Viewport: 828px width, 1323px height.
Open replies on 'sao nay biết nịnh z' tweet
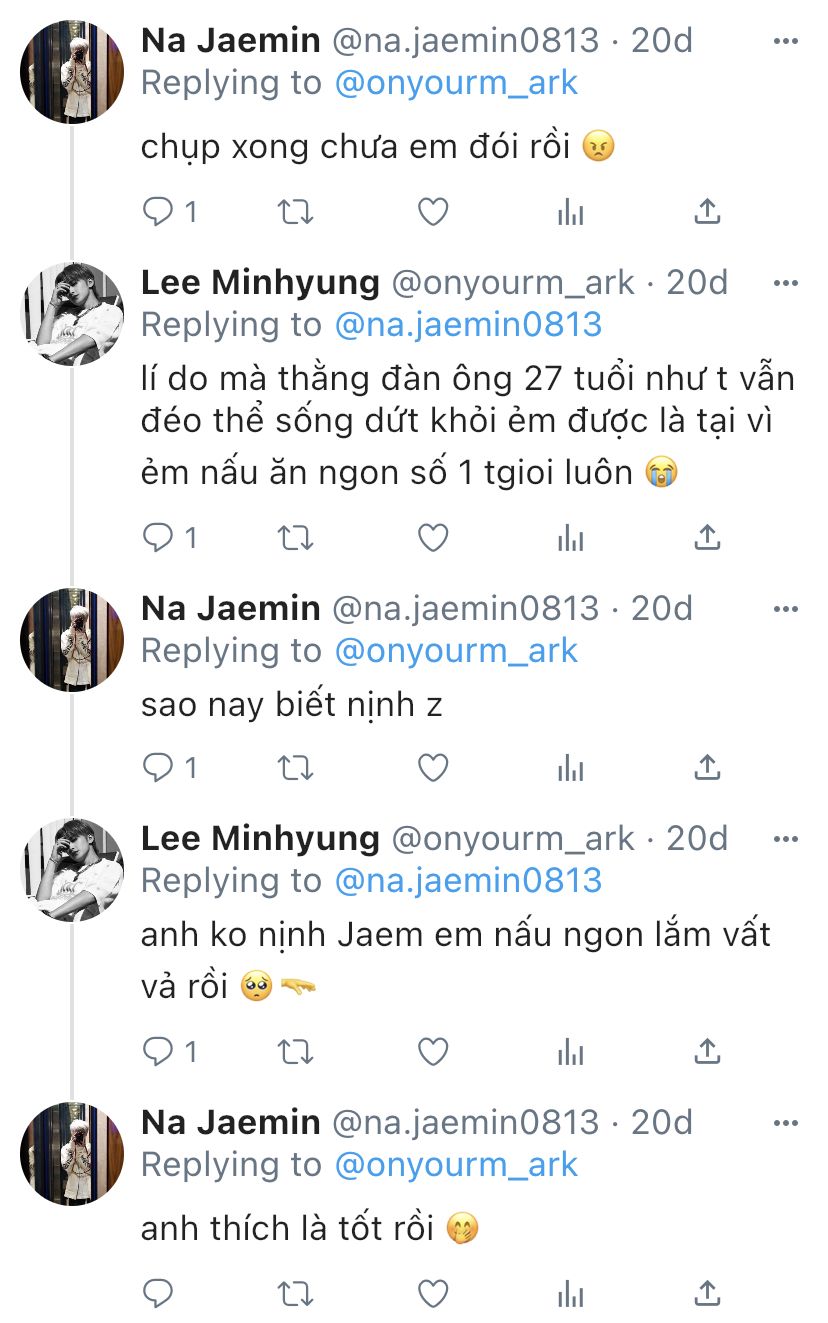tap(170, 767)
